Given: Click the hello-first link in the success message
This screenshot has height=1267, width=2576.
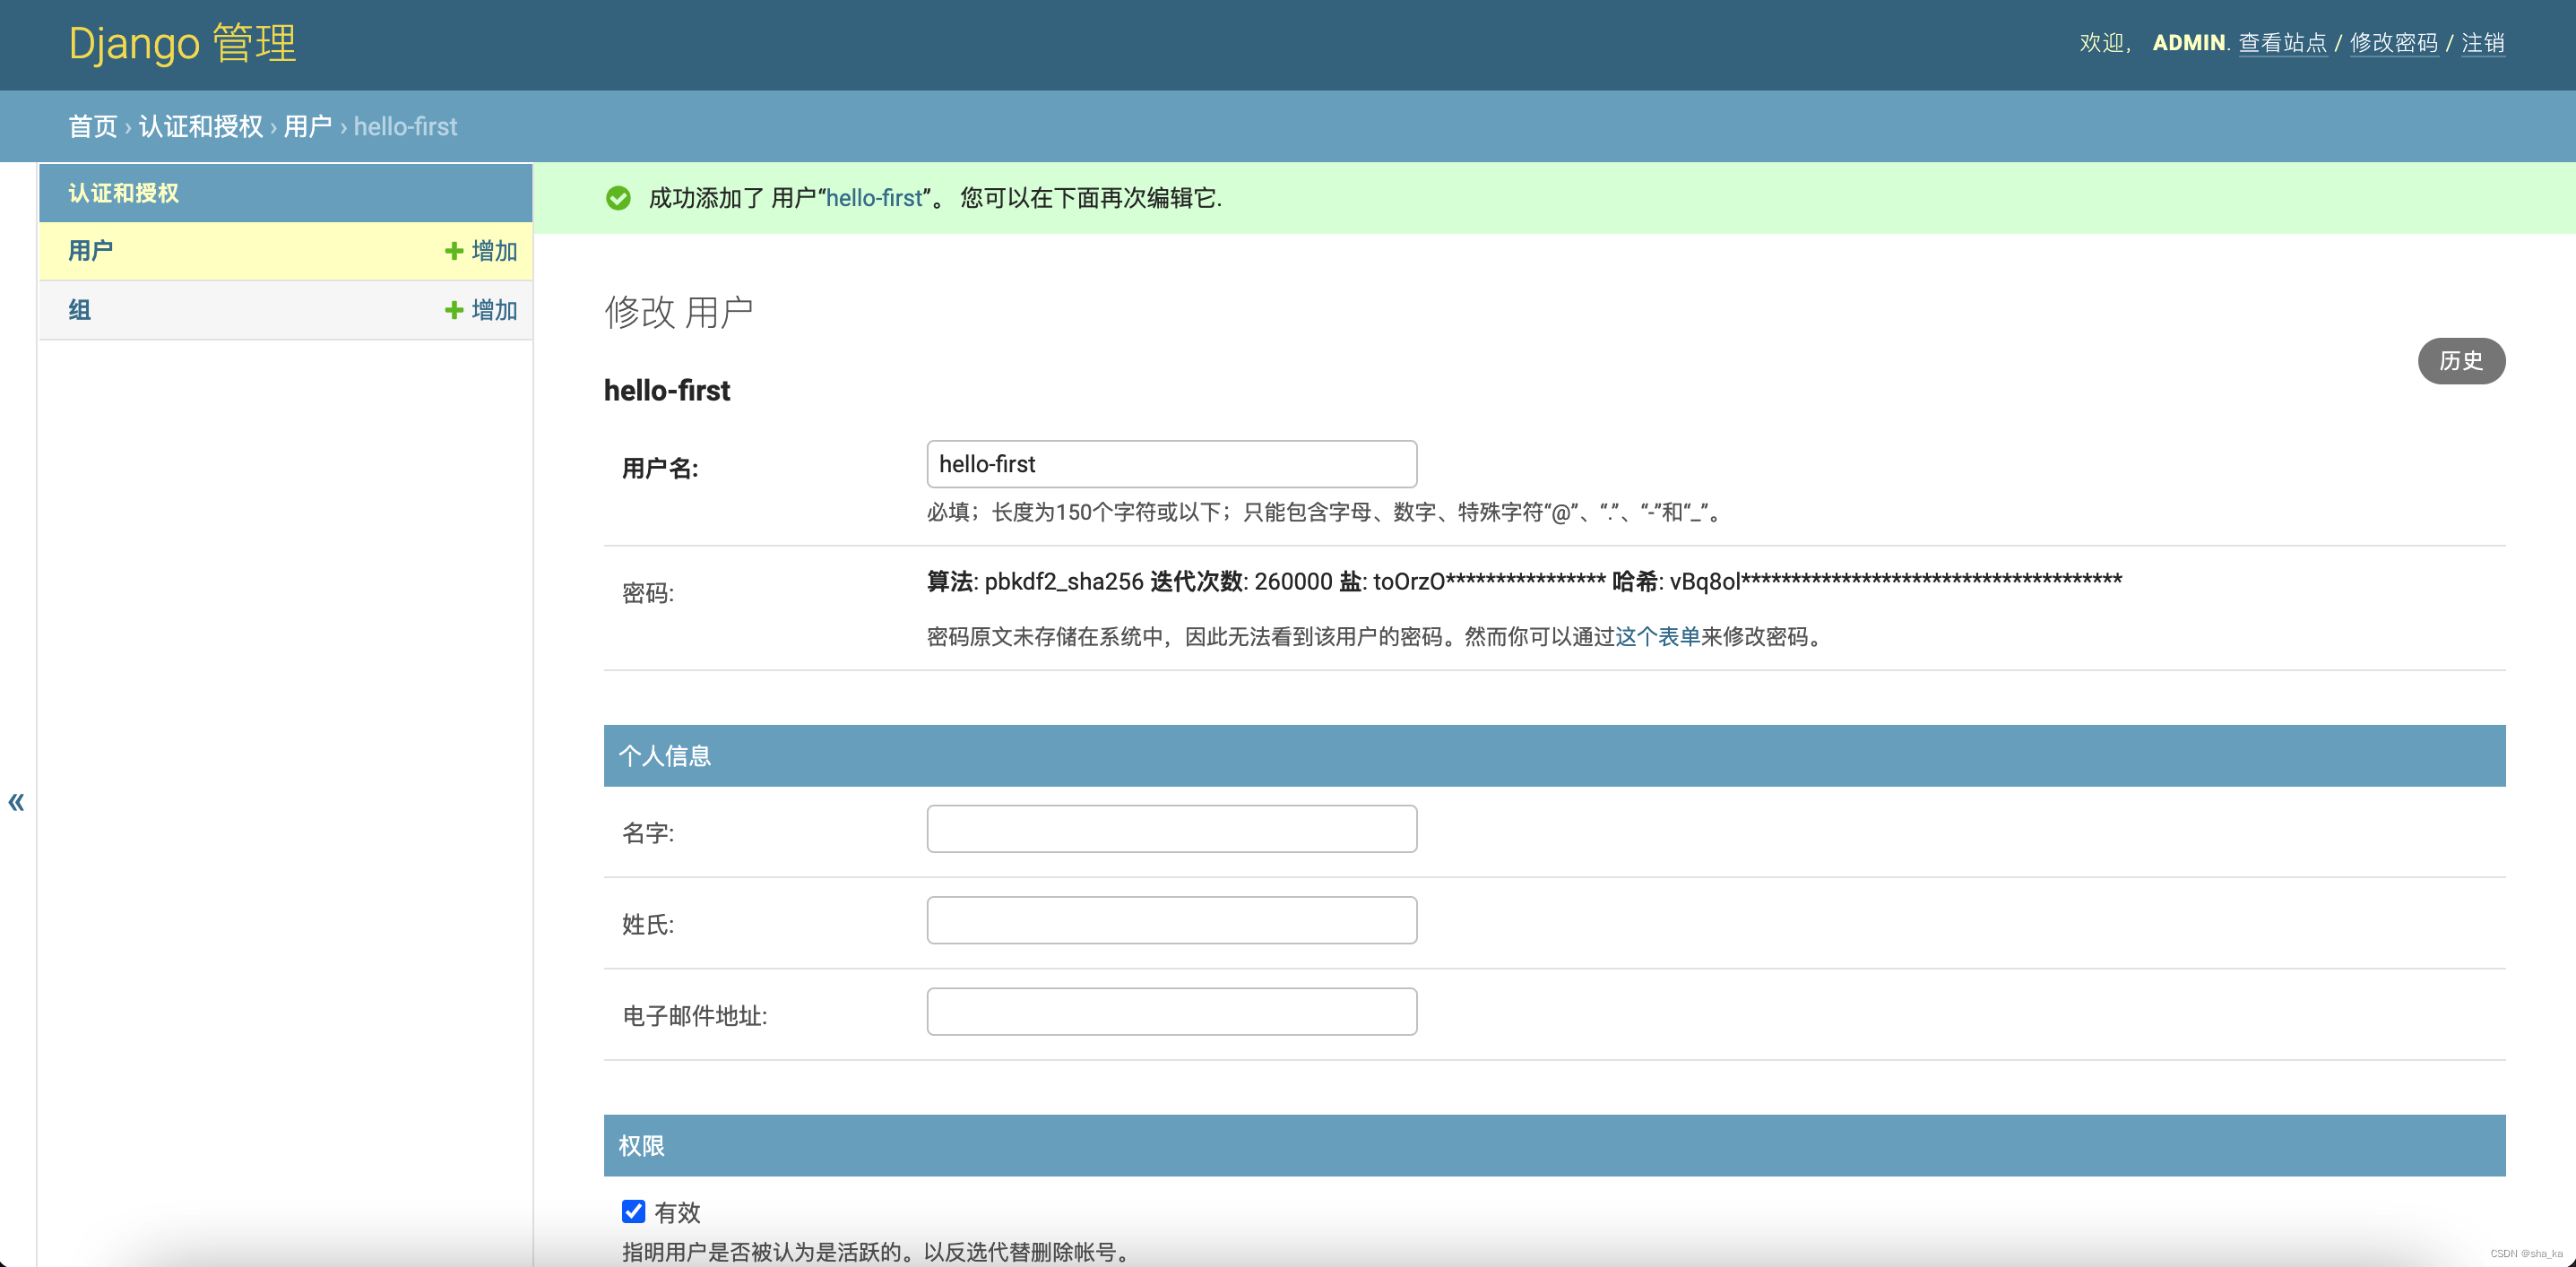Looking at the screenshot, I should [873, 198].
